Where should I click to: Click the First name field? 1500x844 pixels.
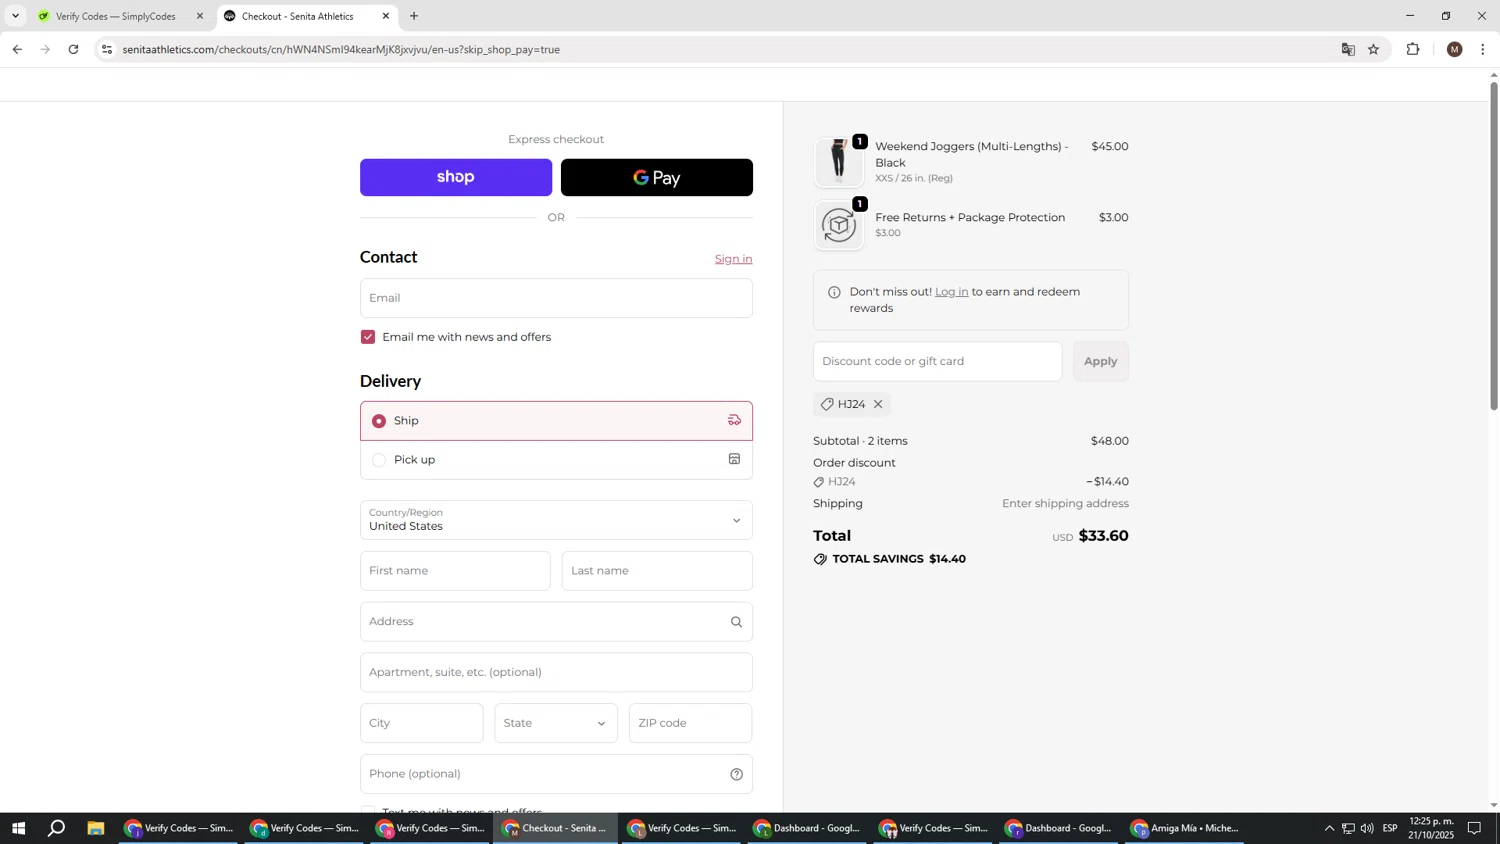[455, 571]
